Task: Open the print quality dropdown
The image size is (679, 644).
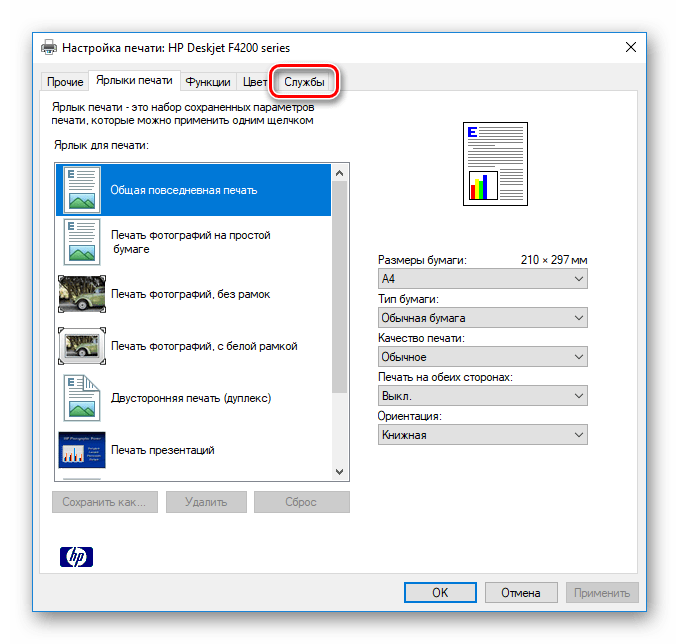Action: coord(482,357)
